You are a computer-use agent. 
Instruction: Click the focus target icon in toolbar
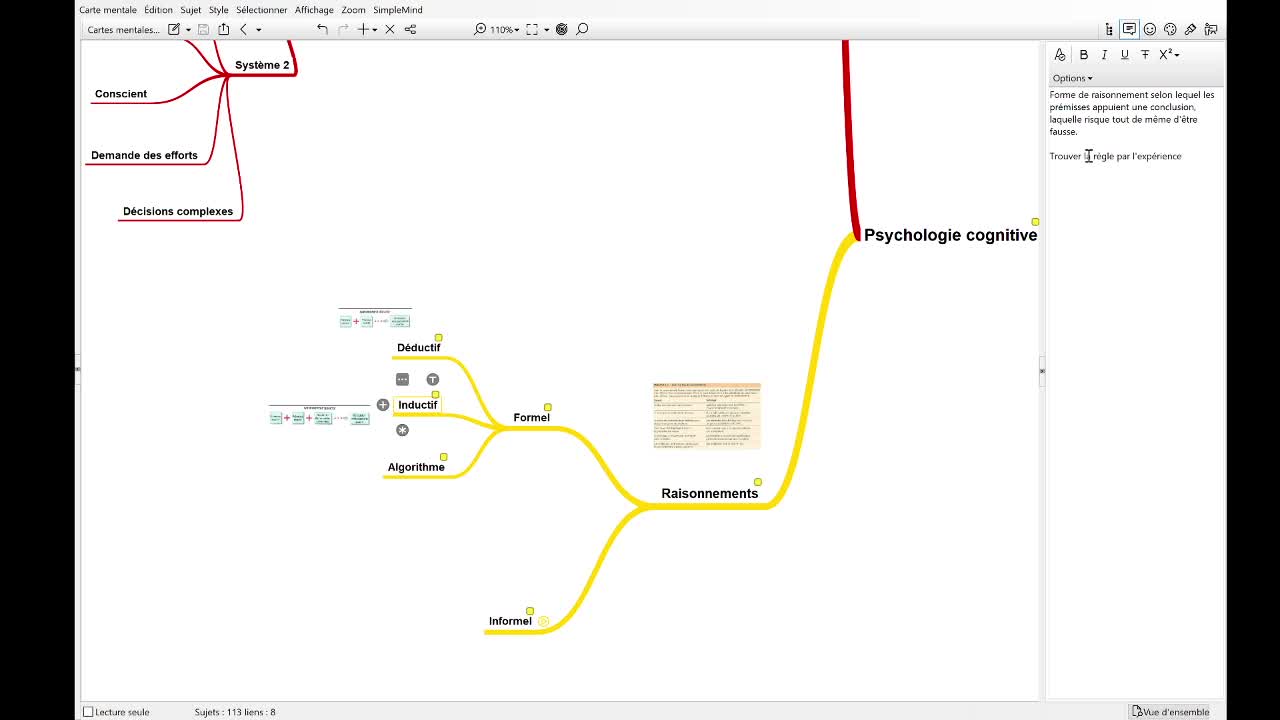coord(562,30)
